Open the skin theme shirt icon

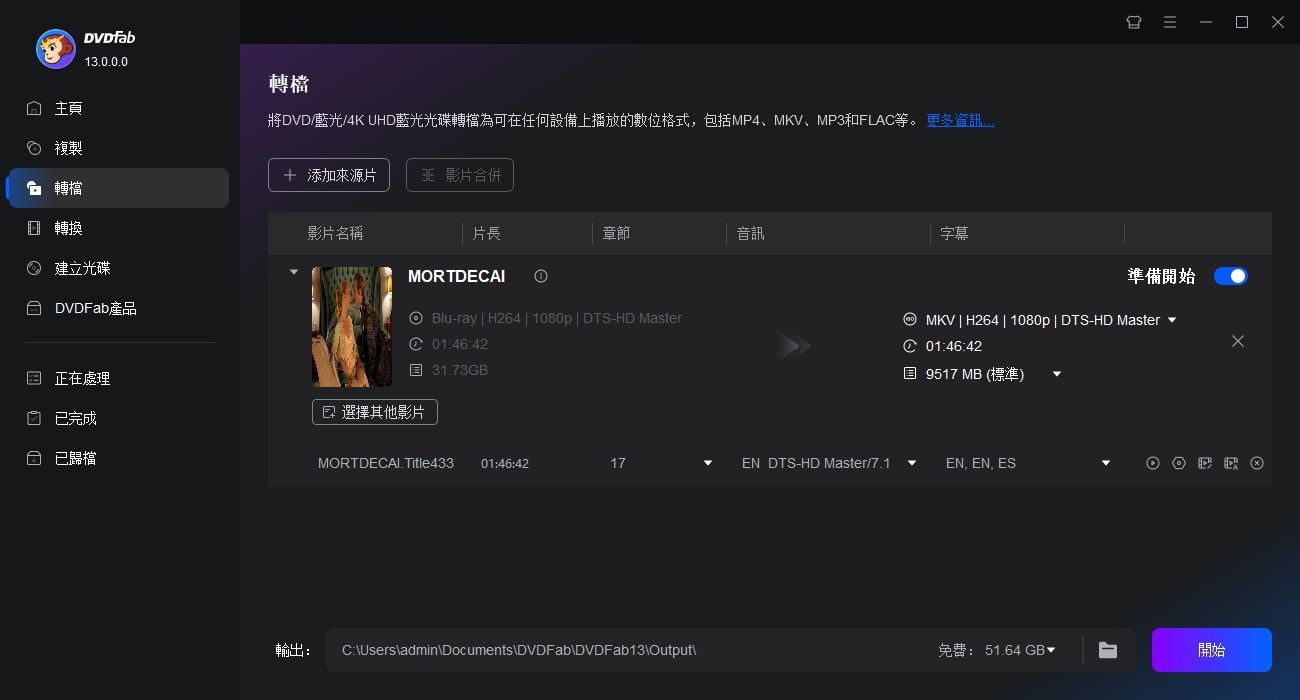tap(1134, 22)
